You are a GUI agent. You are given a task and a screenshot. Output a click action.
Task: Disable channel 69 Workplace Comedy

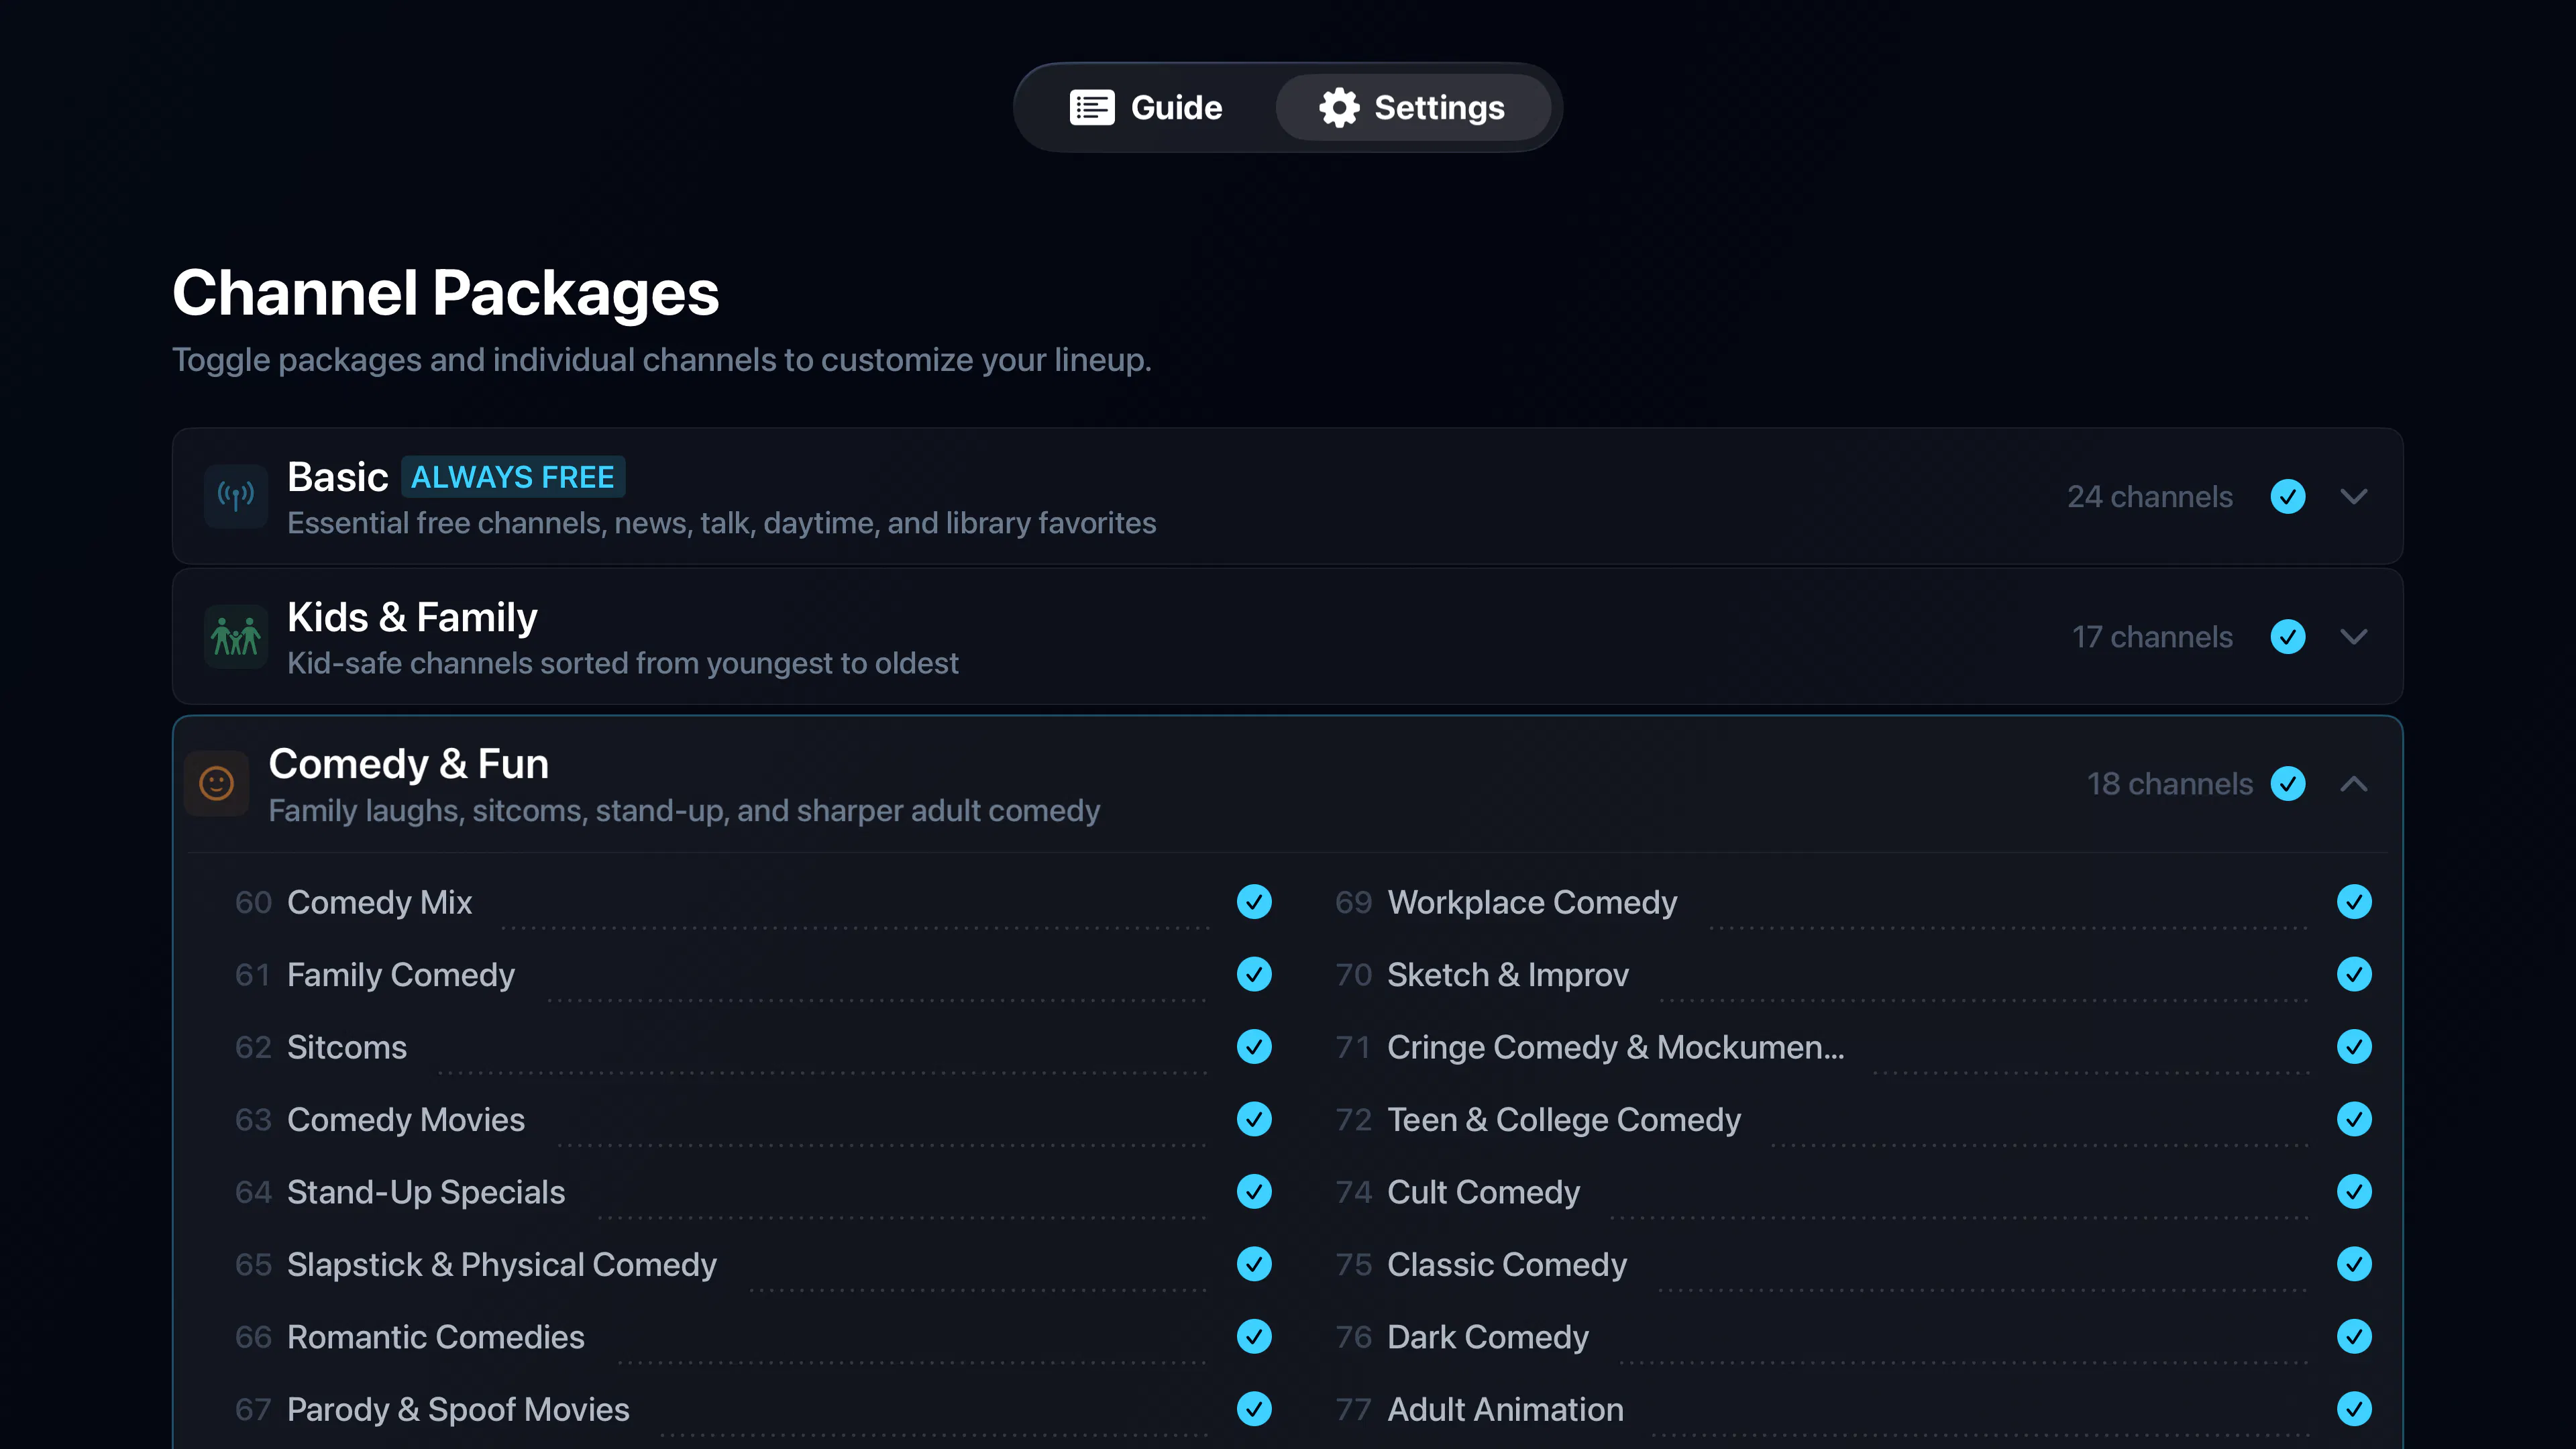click(2354, 902)
